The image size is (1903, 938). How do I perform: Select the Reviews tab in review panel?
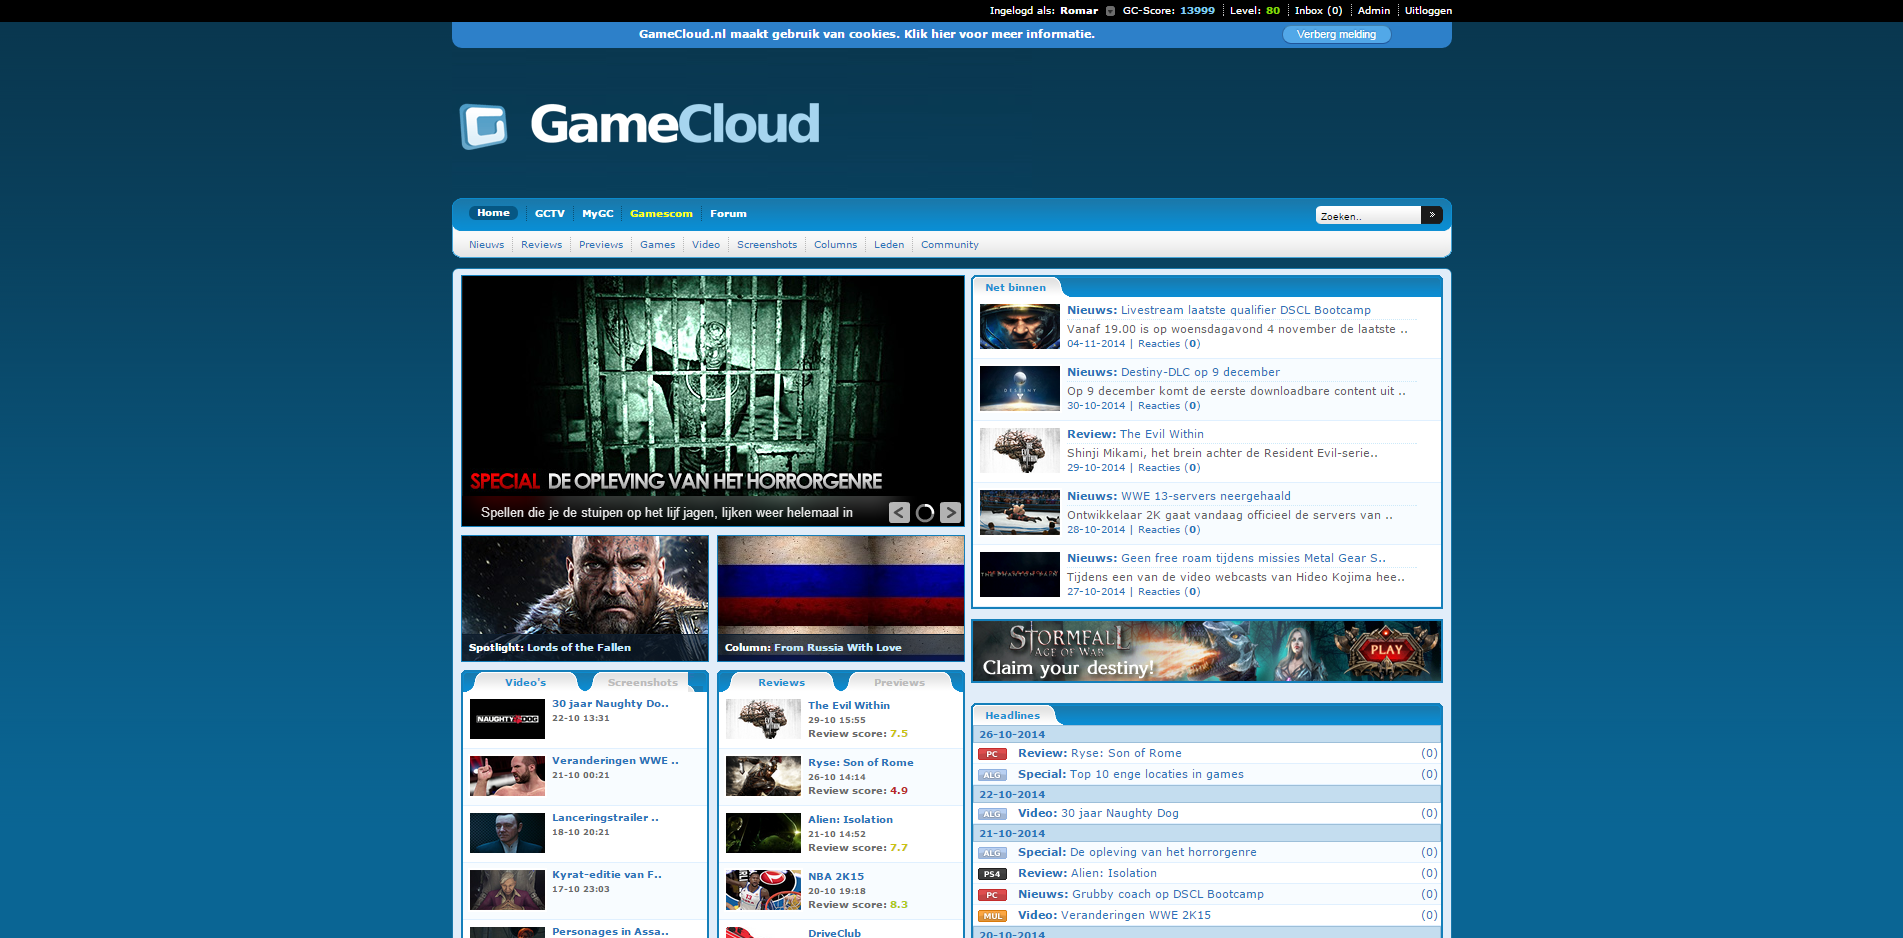click(781, 683)
